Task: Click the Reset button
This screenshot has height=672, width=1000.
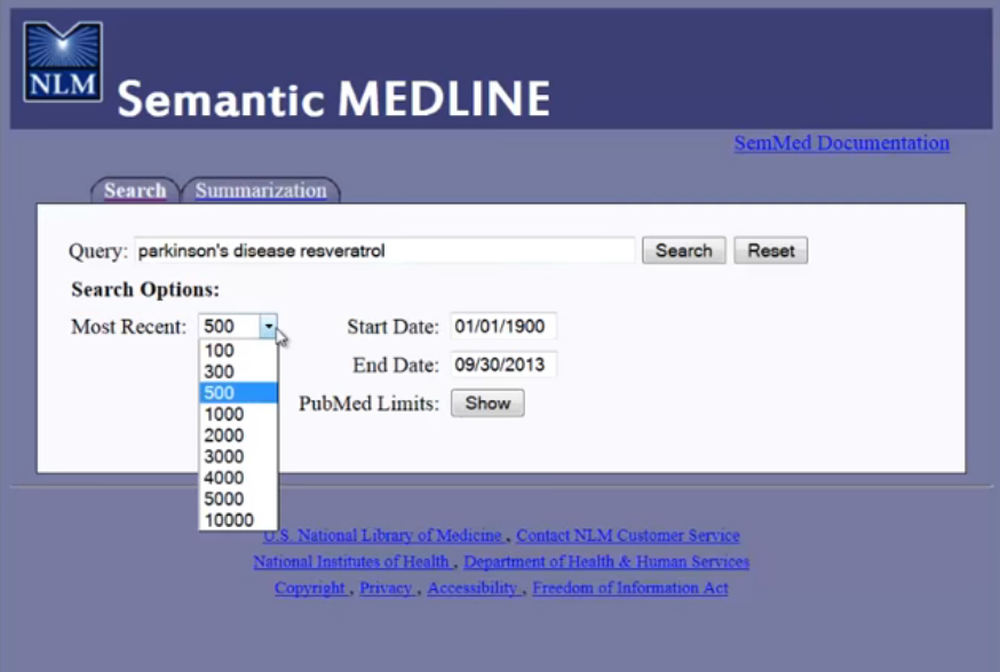Action: pyautogui.click(x=770, y=251)
